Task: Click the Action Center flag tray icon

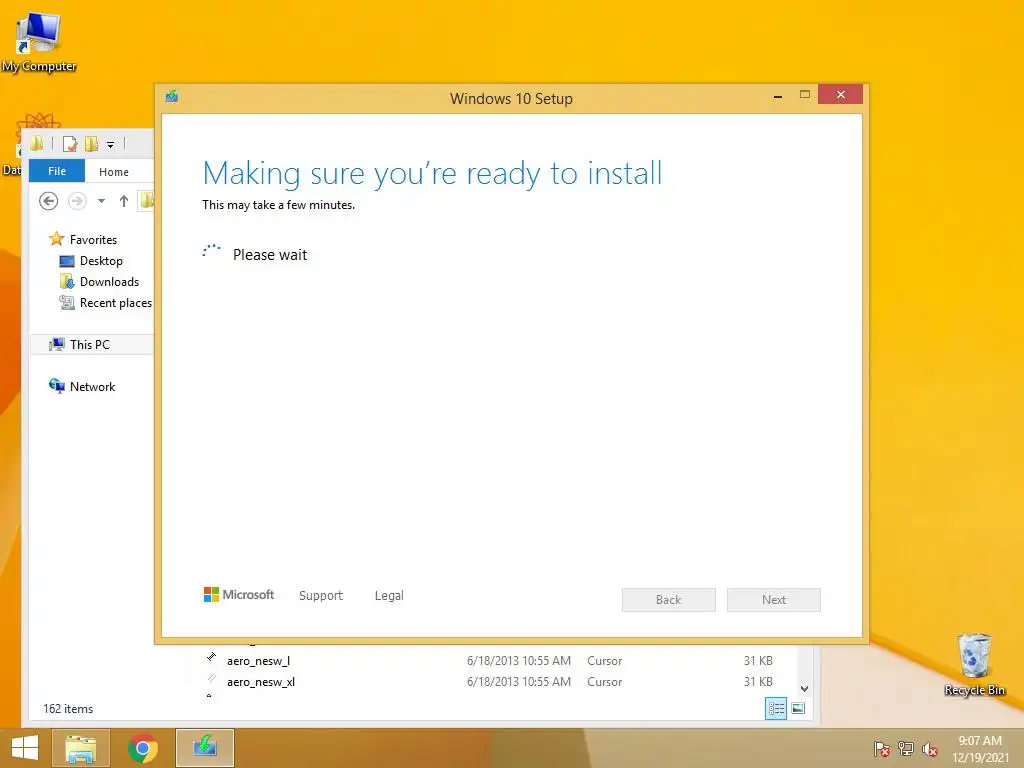Action: 881,748
